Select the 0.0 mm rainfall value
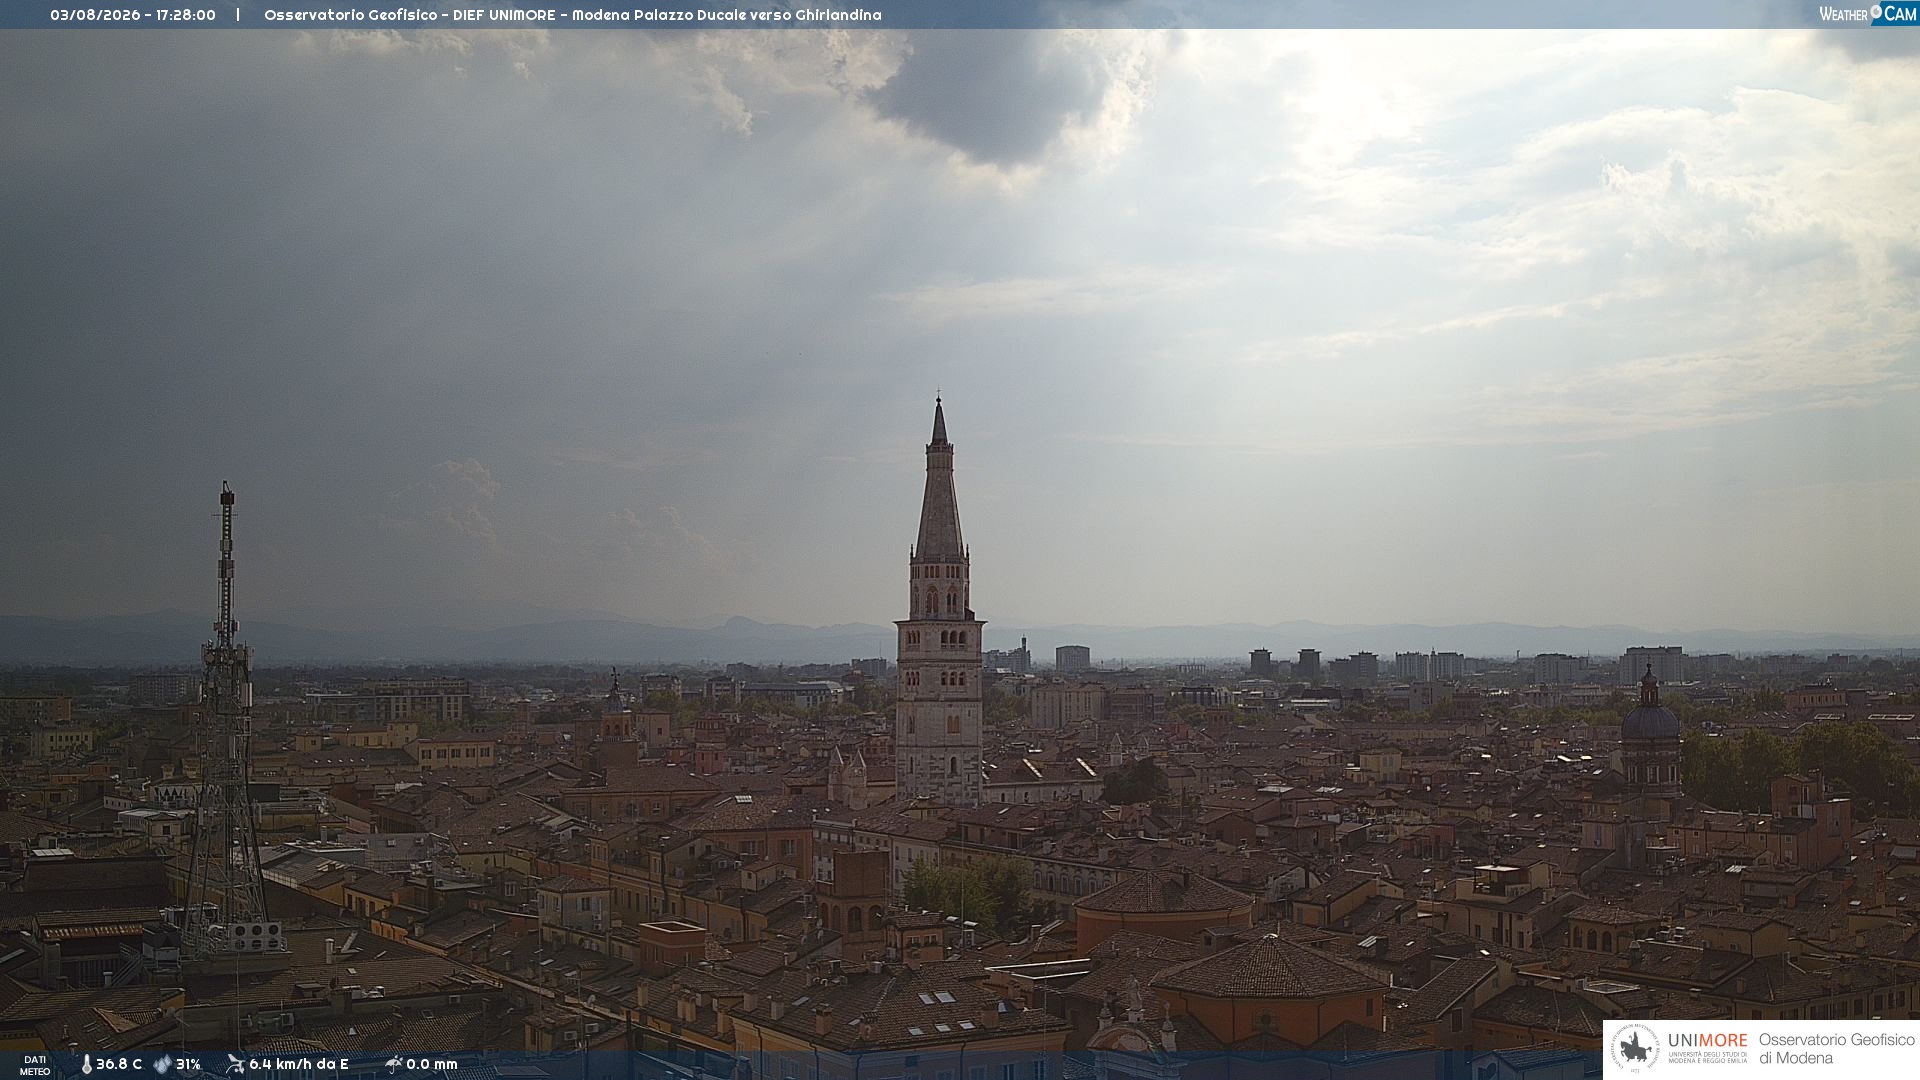The image size is (1920, 1080). click(432, 1064)
